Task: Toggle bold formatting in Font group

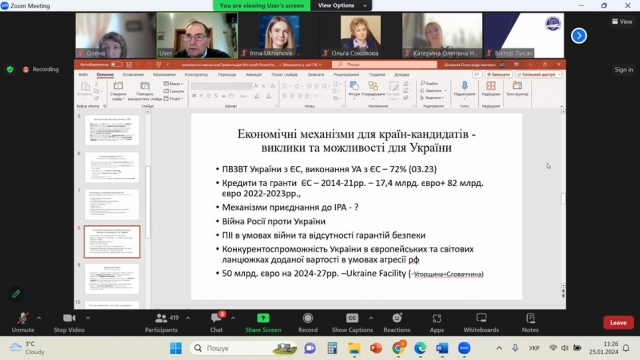Action: (x=194, y=96)
